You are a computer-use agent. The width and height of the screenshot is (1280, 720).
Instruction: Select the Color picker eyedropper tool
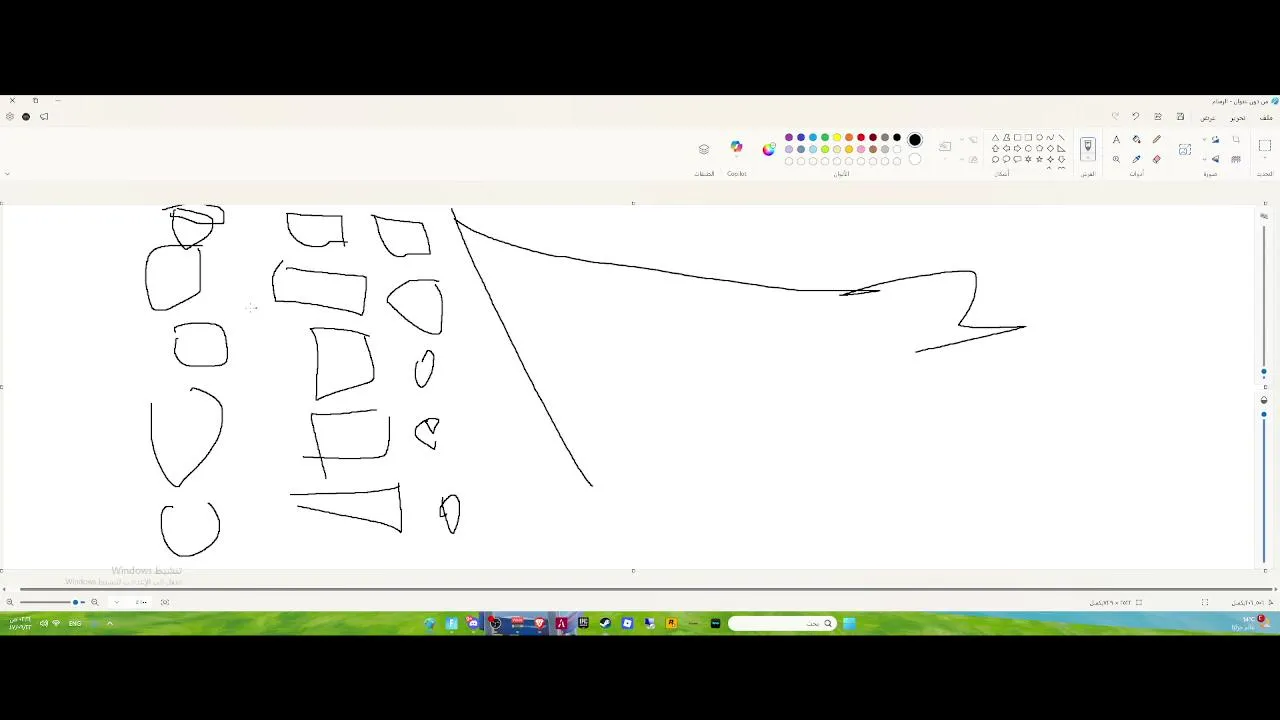(1137, 159)
